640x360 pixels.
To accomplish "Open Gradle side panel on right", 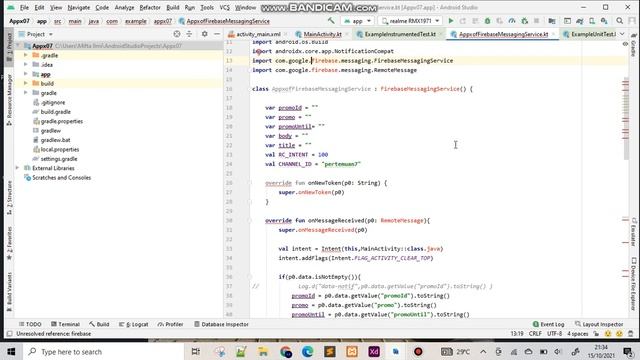I will (x=633, y=46).
